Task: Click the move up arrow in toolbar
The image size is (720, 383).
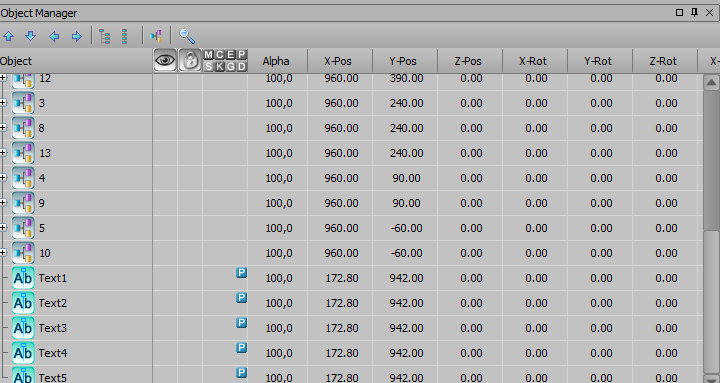Action: click(8, 36)
